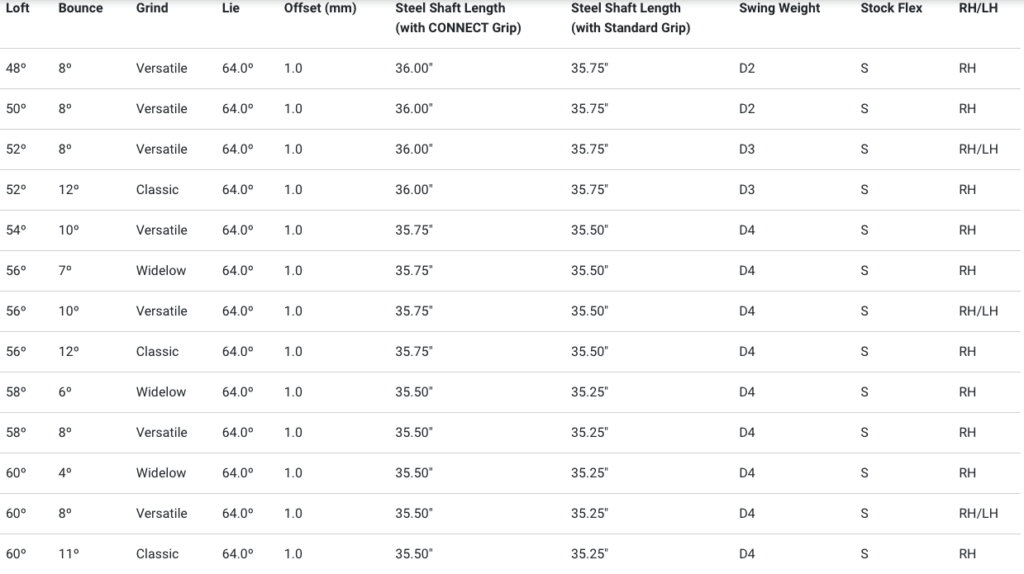
Task: Select the Grind column header
Action: [x=152, y=8]
